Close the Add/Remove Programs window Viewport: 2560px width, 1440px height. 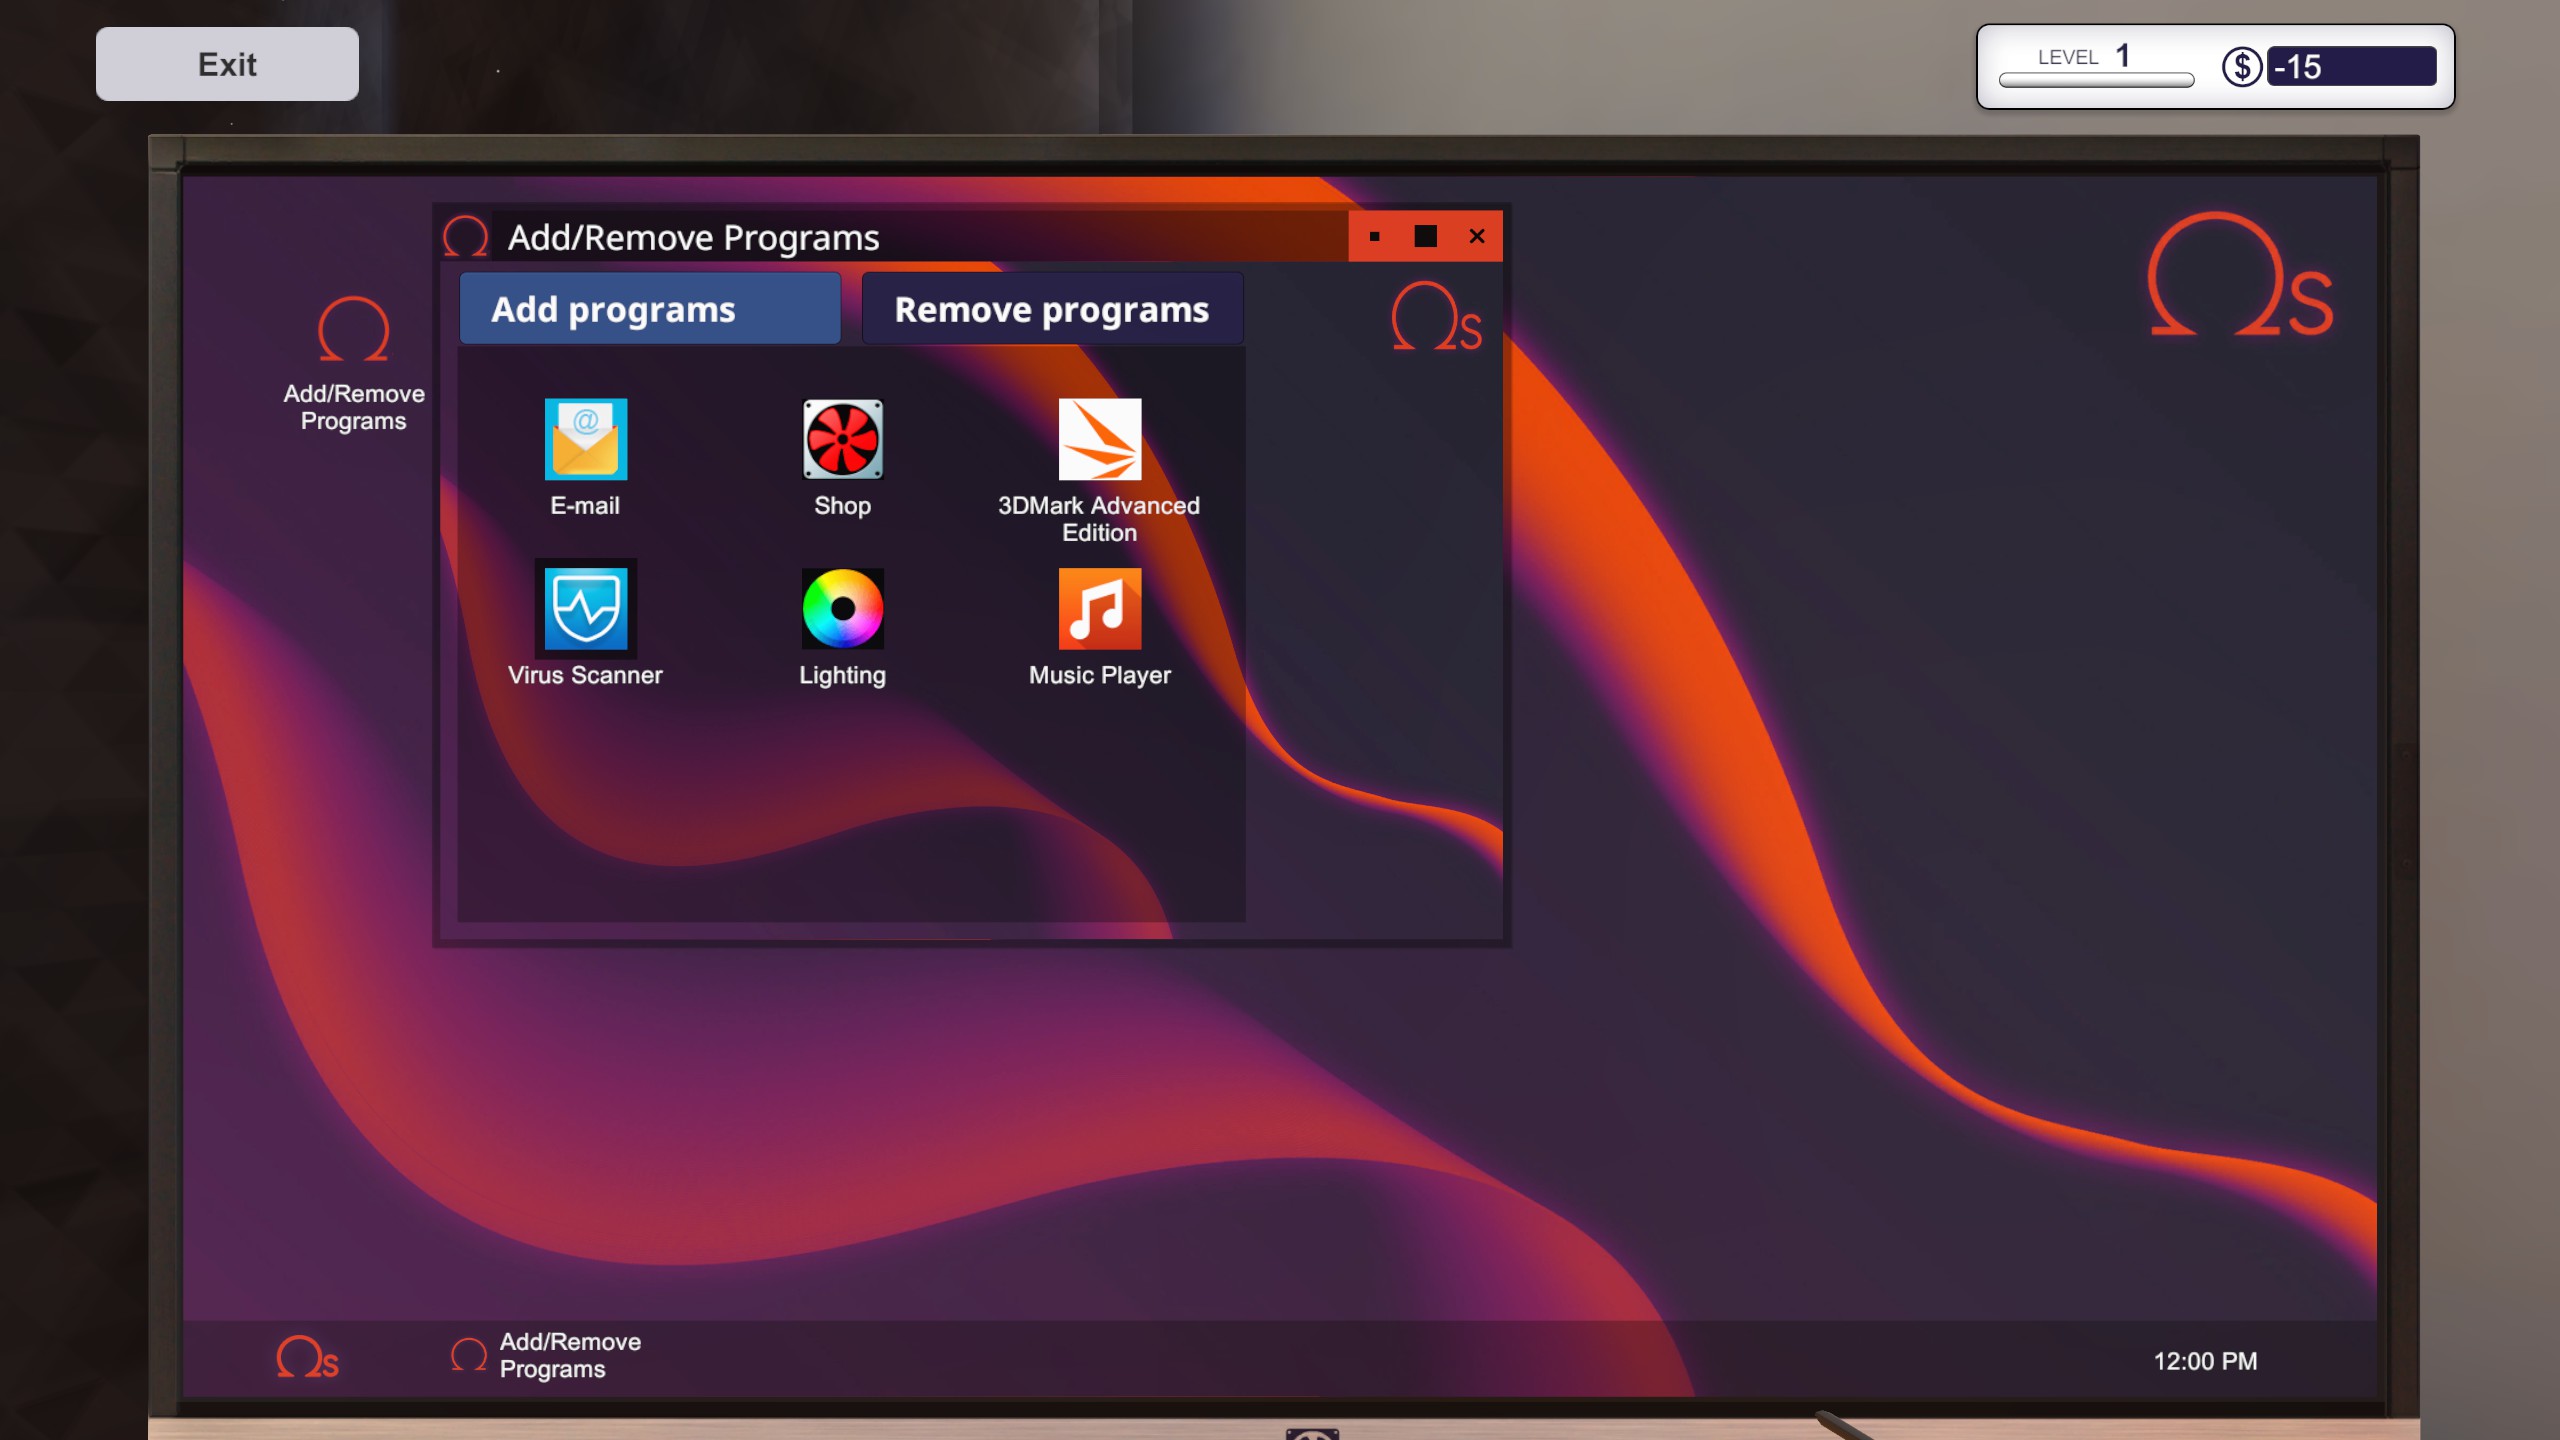point(1476,237)
